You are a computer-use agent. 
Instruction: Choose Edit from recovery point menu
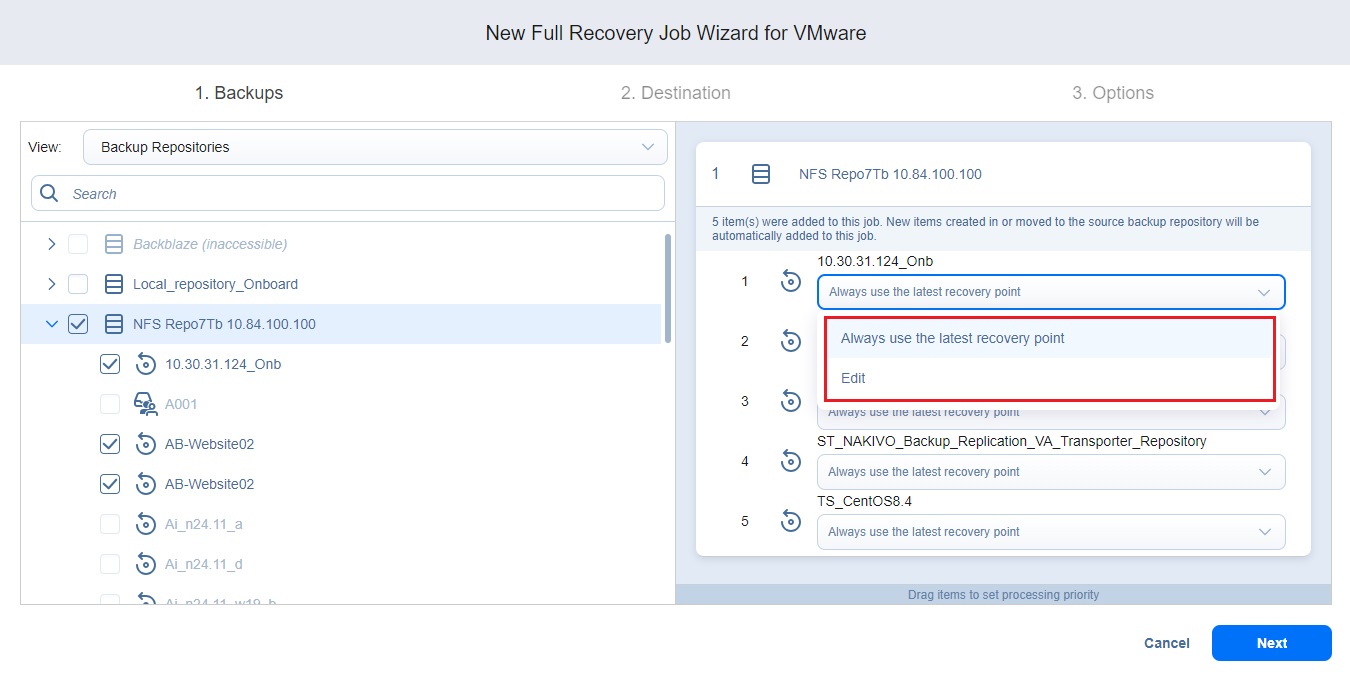click(853, 378)
